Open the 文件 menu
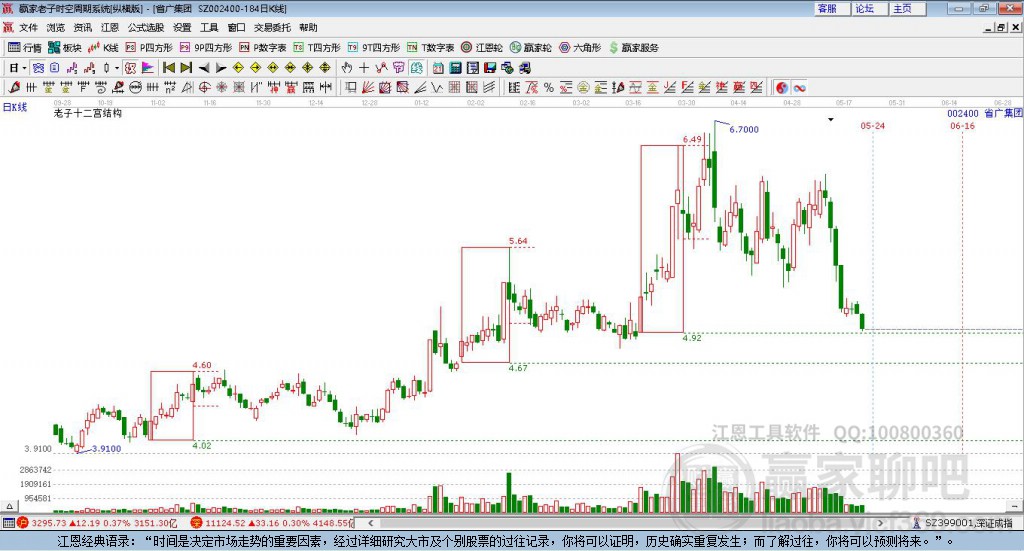The width and height of the screenshot is (1024, 551). (x=29, y=27)
